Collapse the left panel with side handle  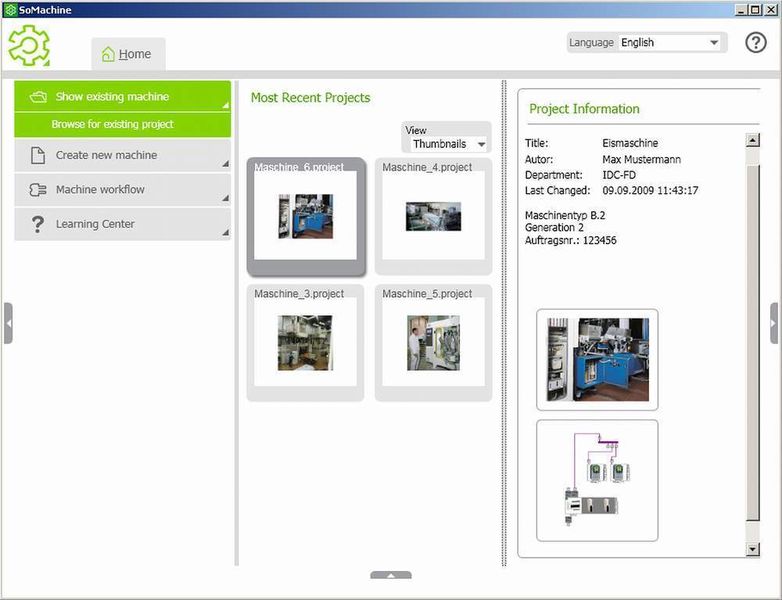(x=8, y=323)
